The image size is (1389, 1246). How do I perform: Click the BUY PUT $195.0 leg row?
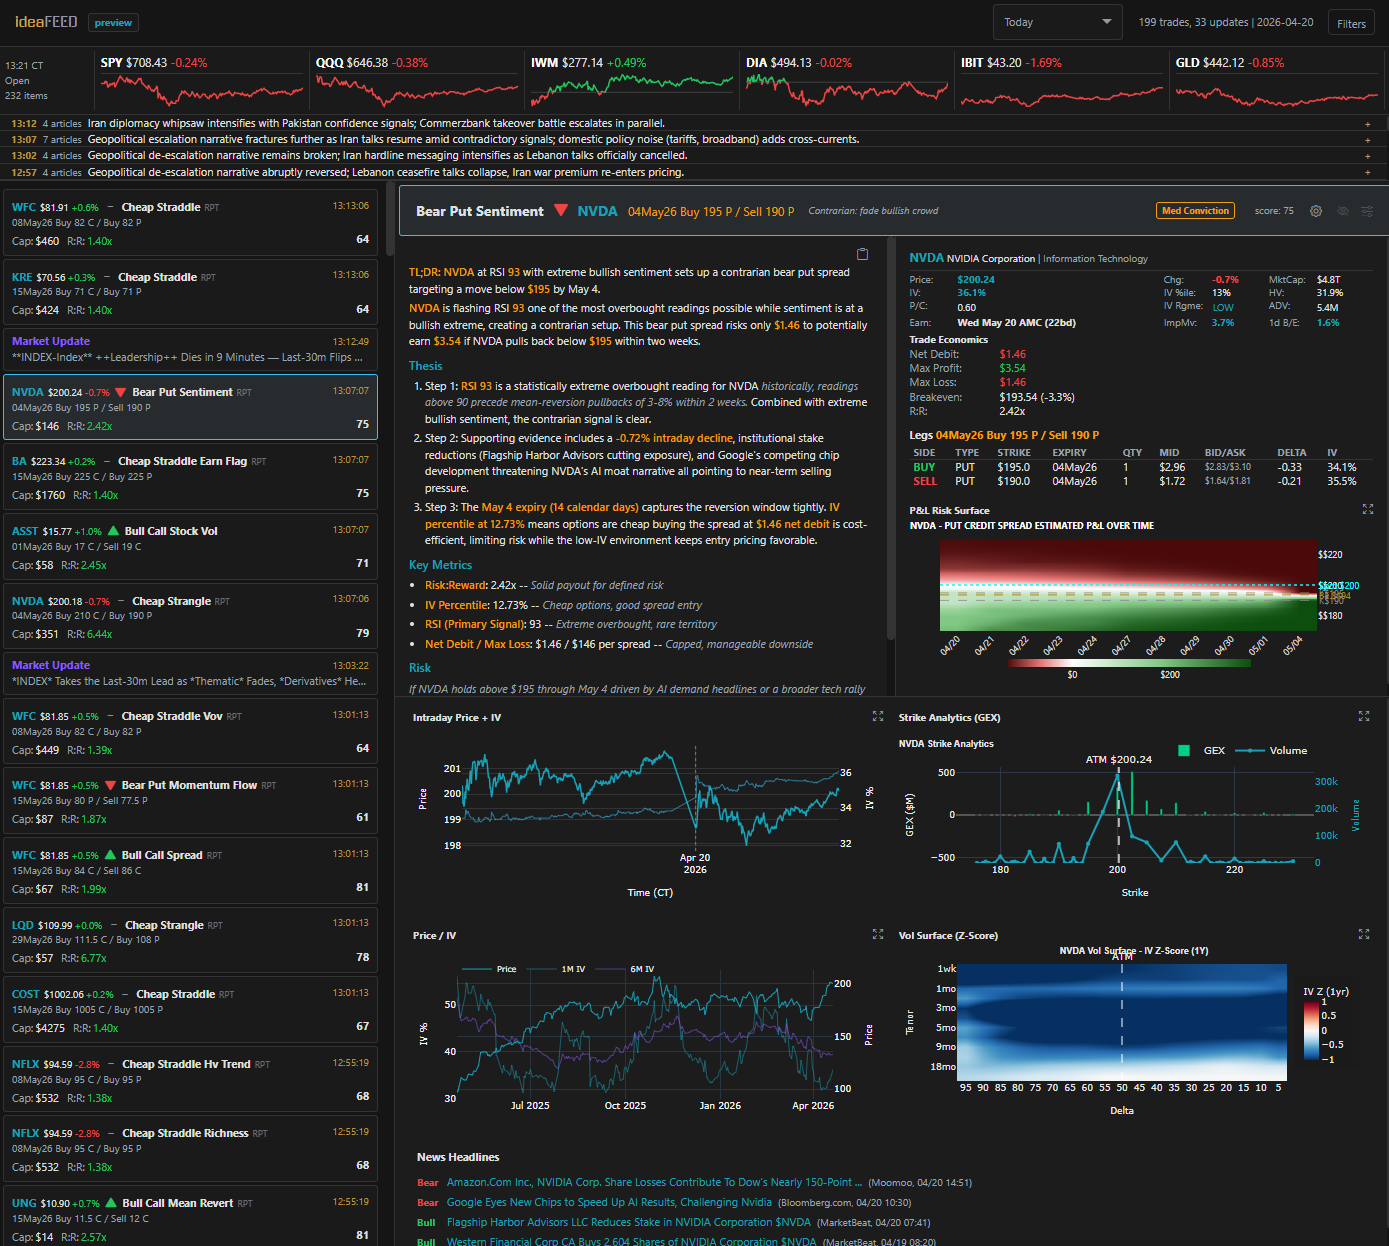click(x=1134, y=467)
